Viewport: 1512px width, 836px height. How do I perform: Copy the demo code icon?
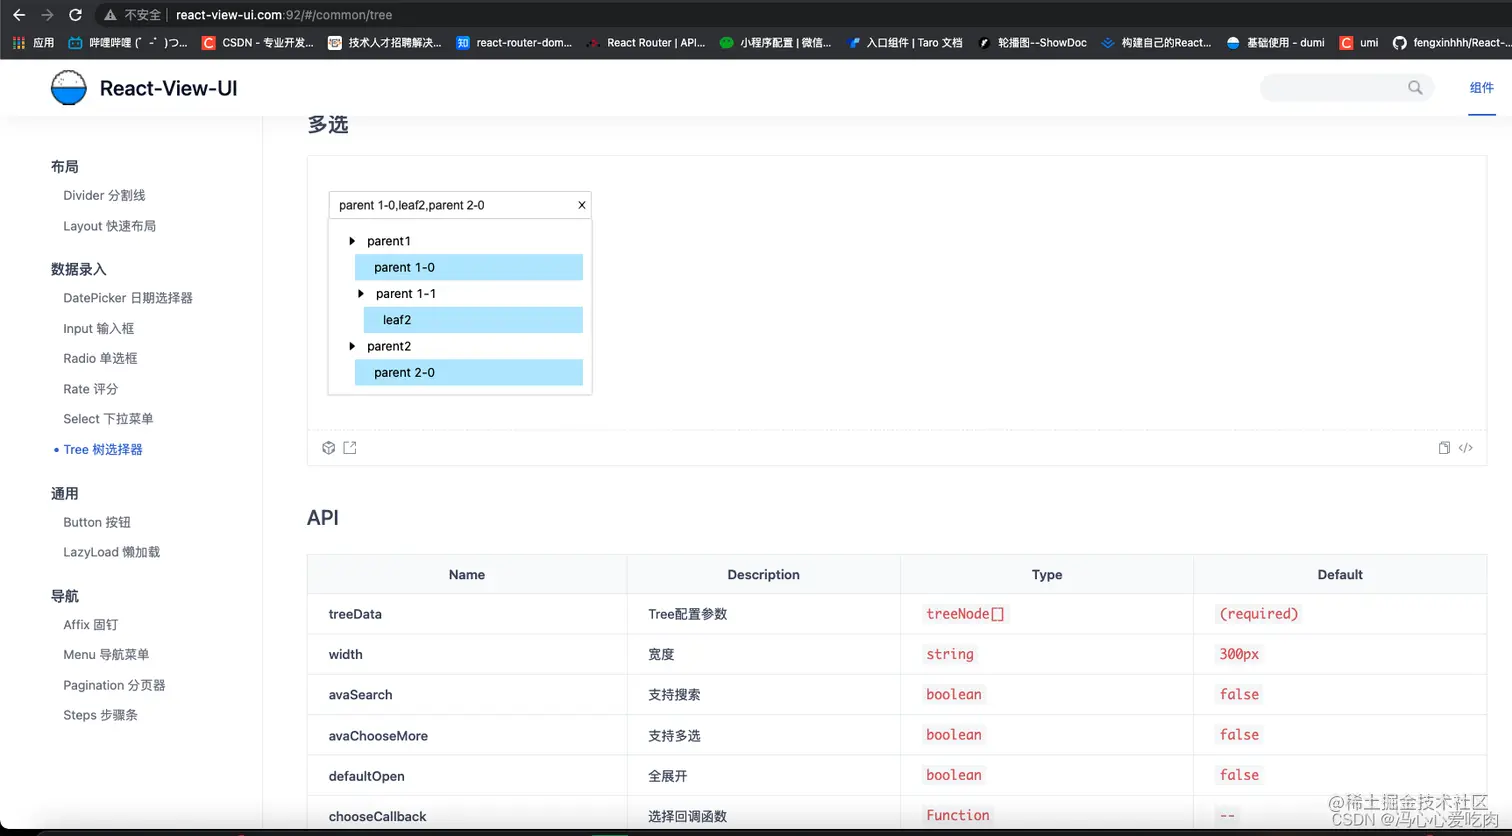pyautogui.click(x=1444, y=448)
